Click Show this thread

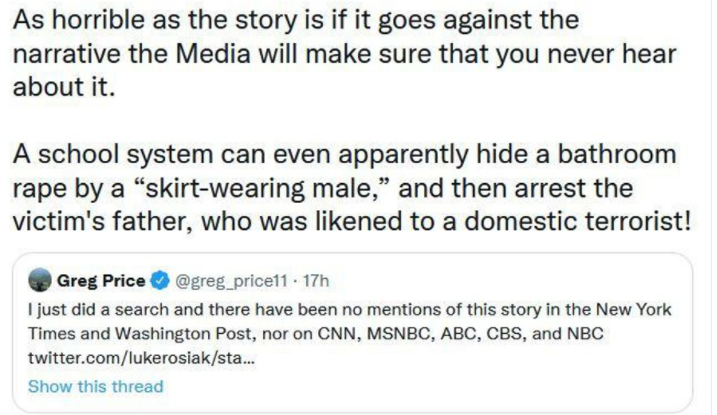point(94,385)
